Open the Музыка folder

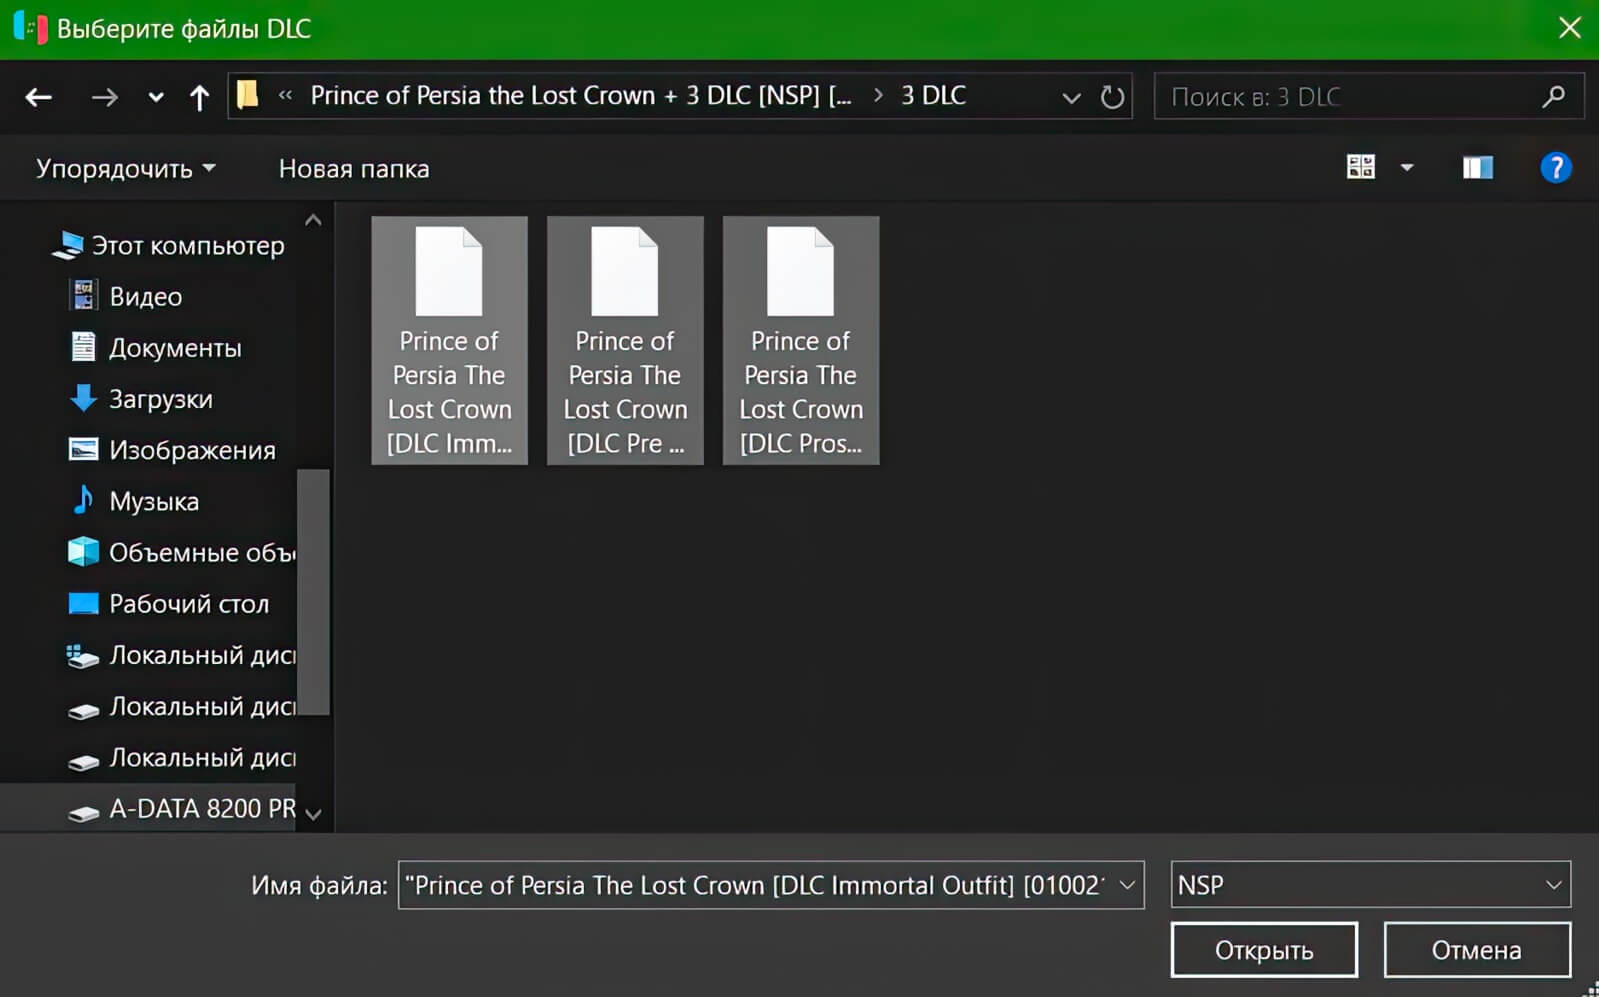point(154,501)
